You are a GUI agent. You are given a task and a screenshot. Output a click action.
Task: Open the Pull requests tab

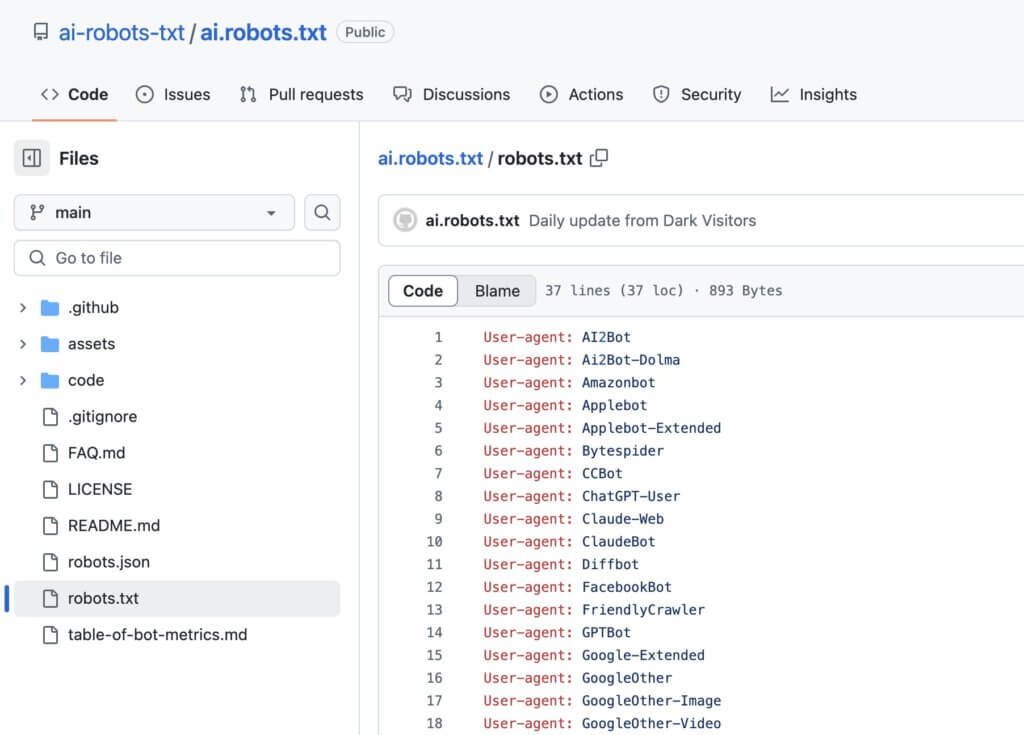(x=301, y=95)
